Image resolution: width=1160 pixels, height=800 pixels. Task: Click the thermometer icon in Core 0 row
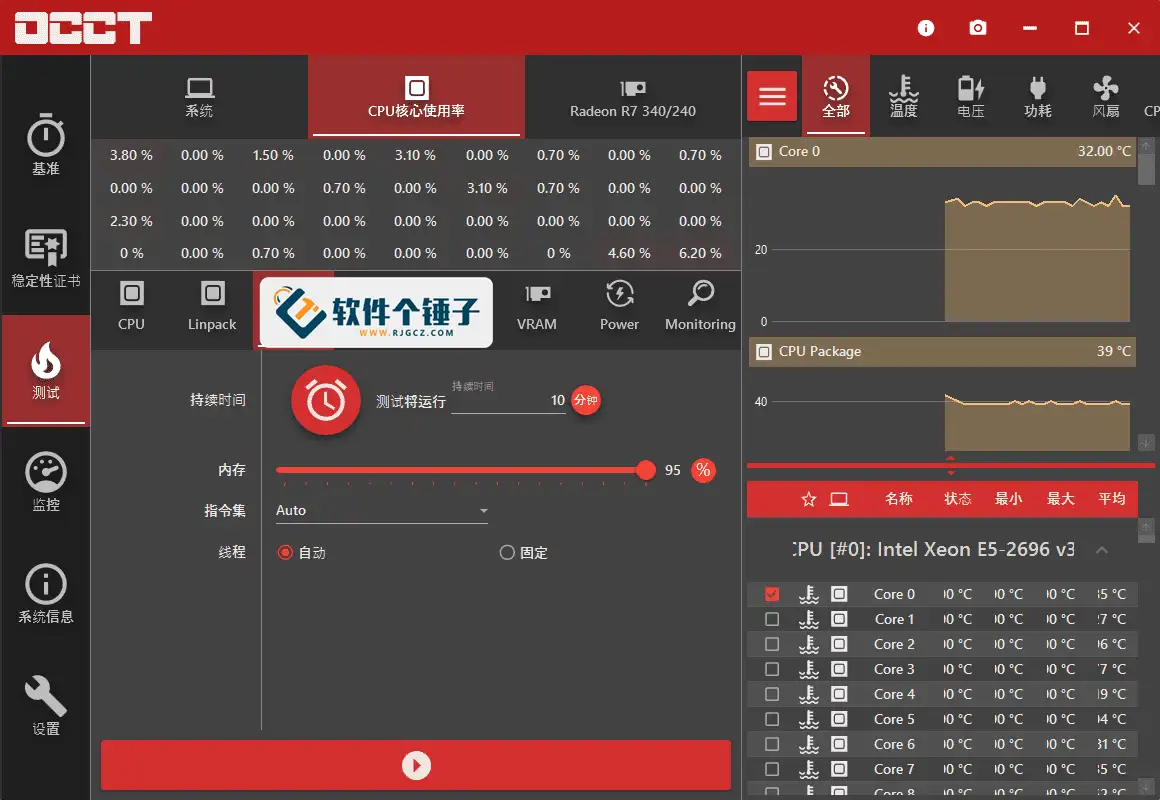coord(809,594)
